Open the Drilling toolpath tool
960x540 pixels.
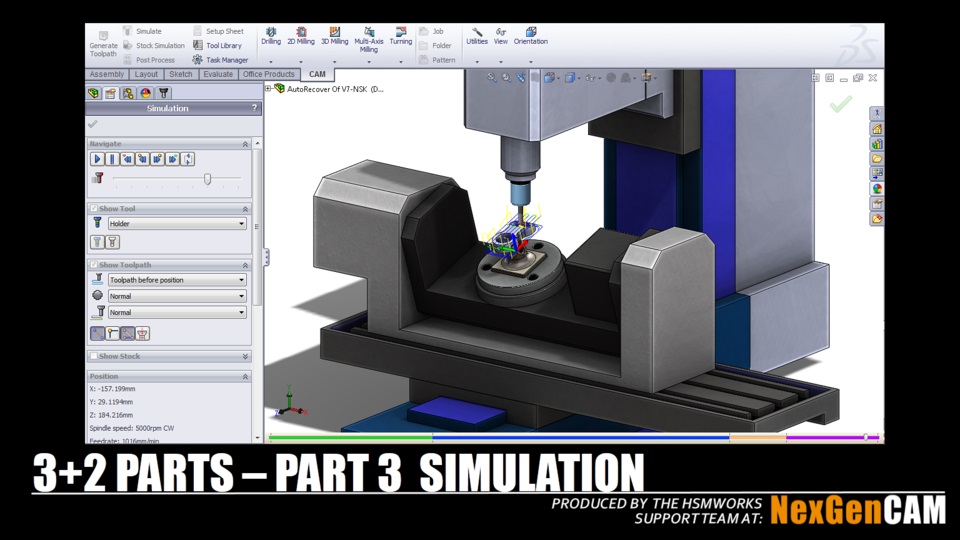pyautogui.click(x=271, y=36)
